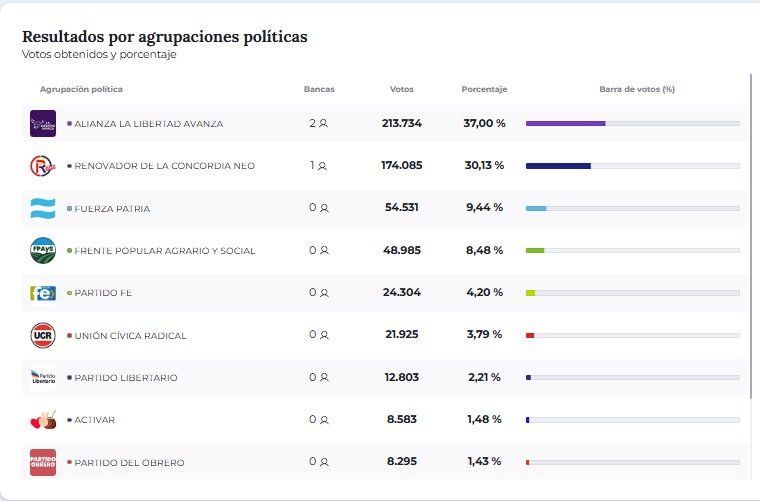Screen dimensions: 760x501
Task: Click the Alianza La Libertad Avanza logo
Action: 43,123
